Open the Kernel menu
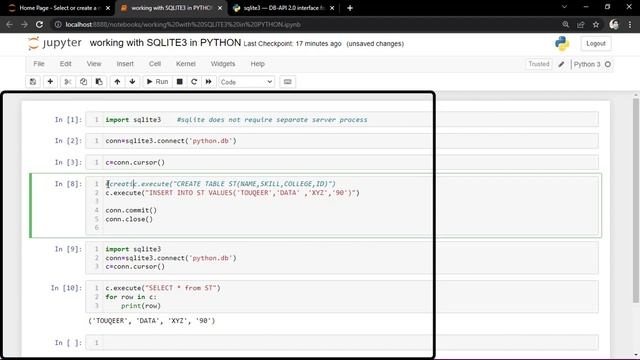 (186, 64)
